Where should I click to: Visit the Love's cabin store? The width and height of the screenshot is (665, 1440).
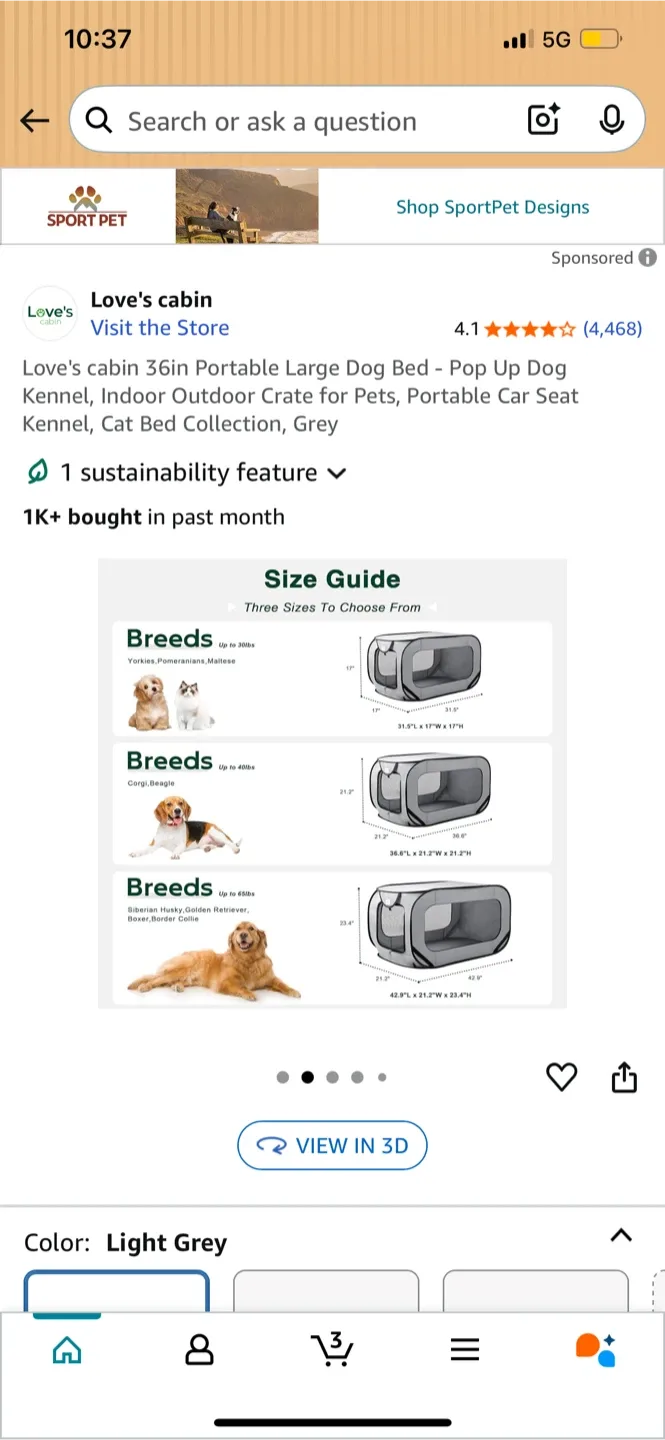[x=159, y=328]
